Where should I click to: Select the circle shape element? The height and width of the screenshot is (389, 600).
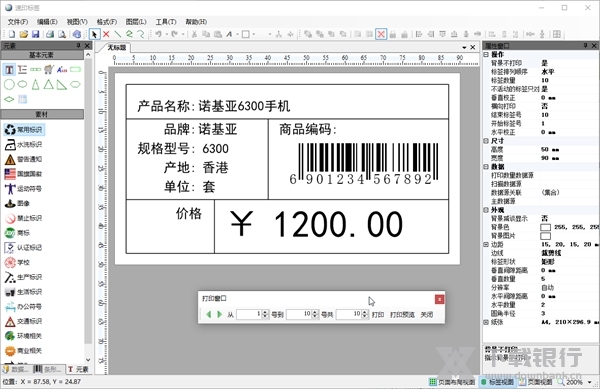[9, 85]
